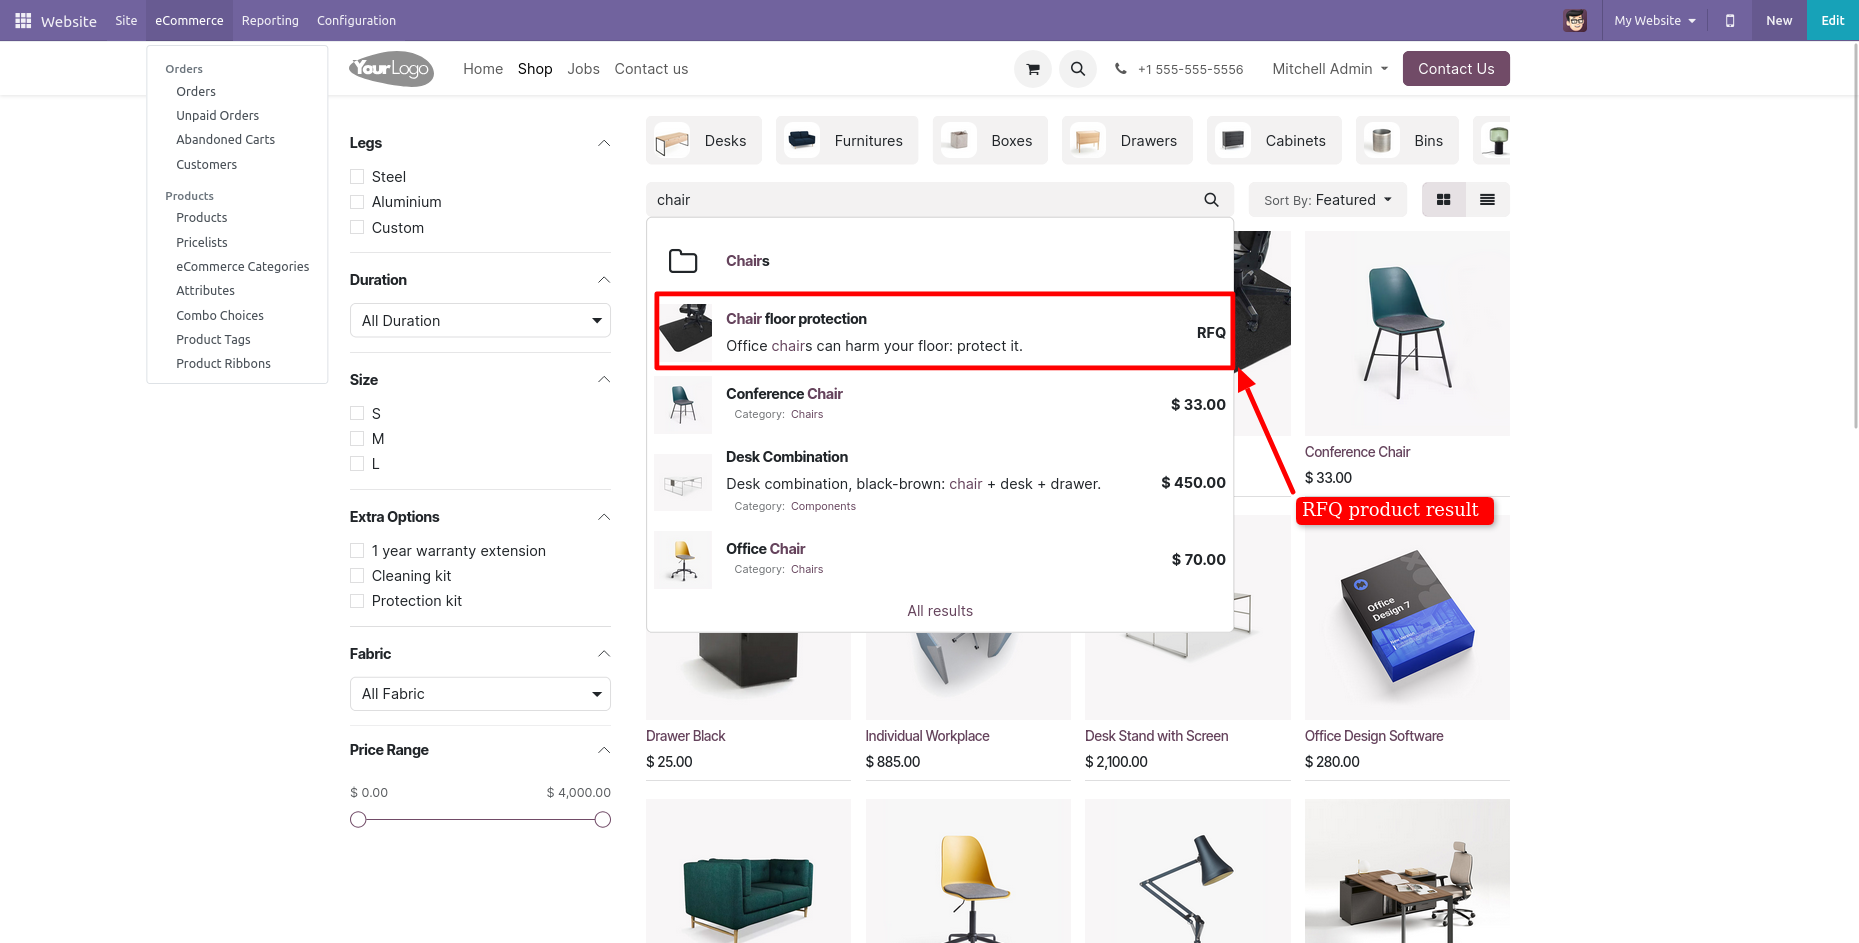Click the Contact Us button
Image resolution: width=1859 pixels, height=943 pixels.
[x=1456, y=69]
